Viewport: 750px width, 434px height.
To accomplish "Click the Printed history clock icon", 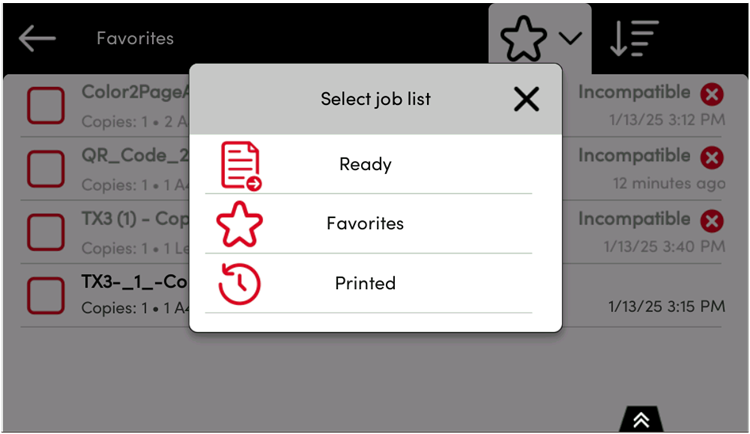I will [240, 283].
